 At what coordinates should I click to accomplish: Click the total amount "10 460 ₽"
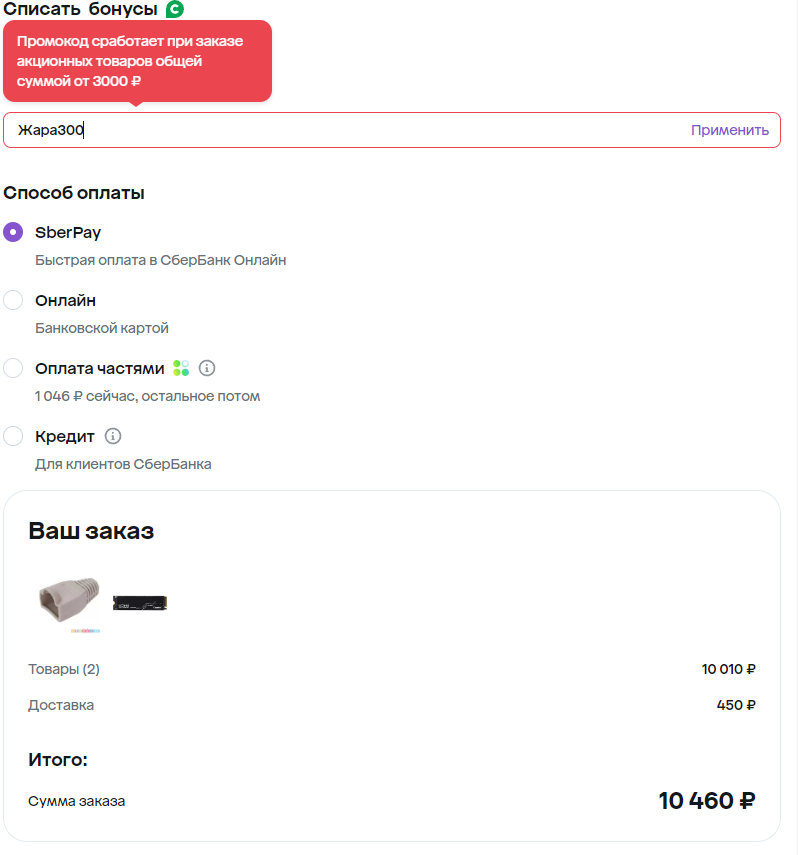pos(706,801)
